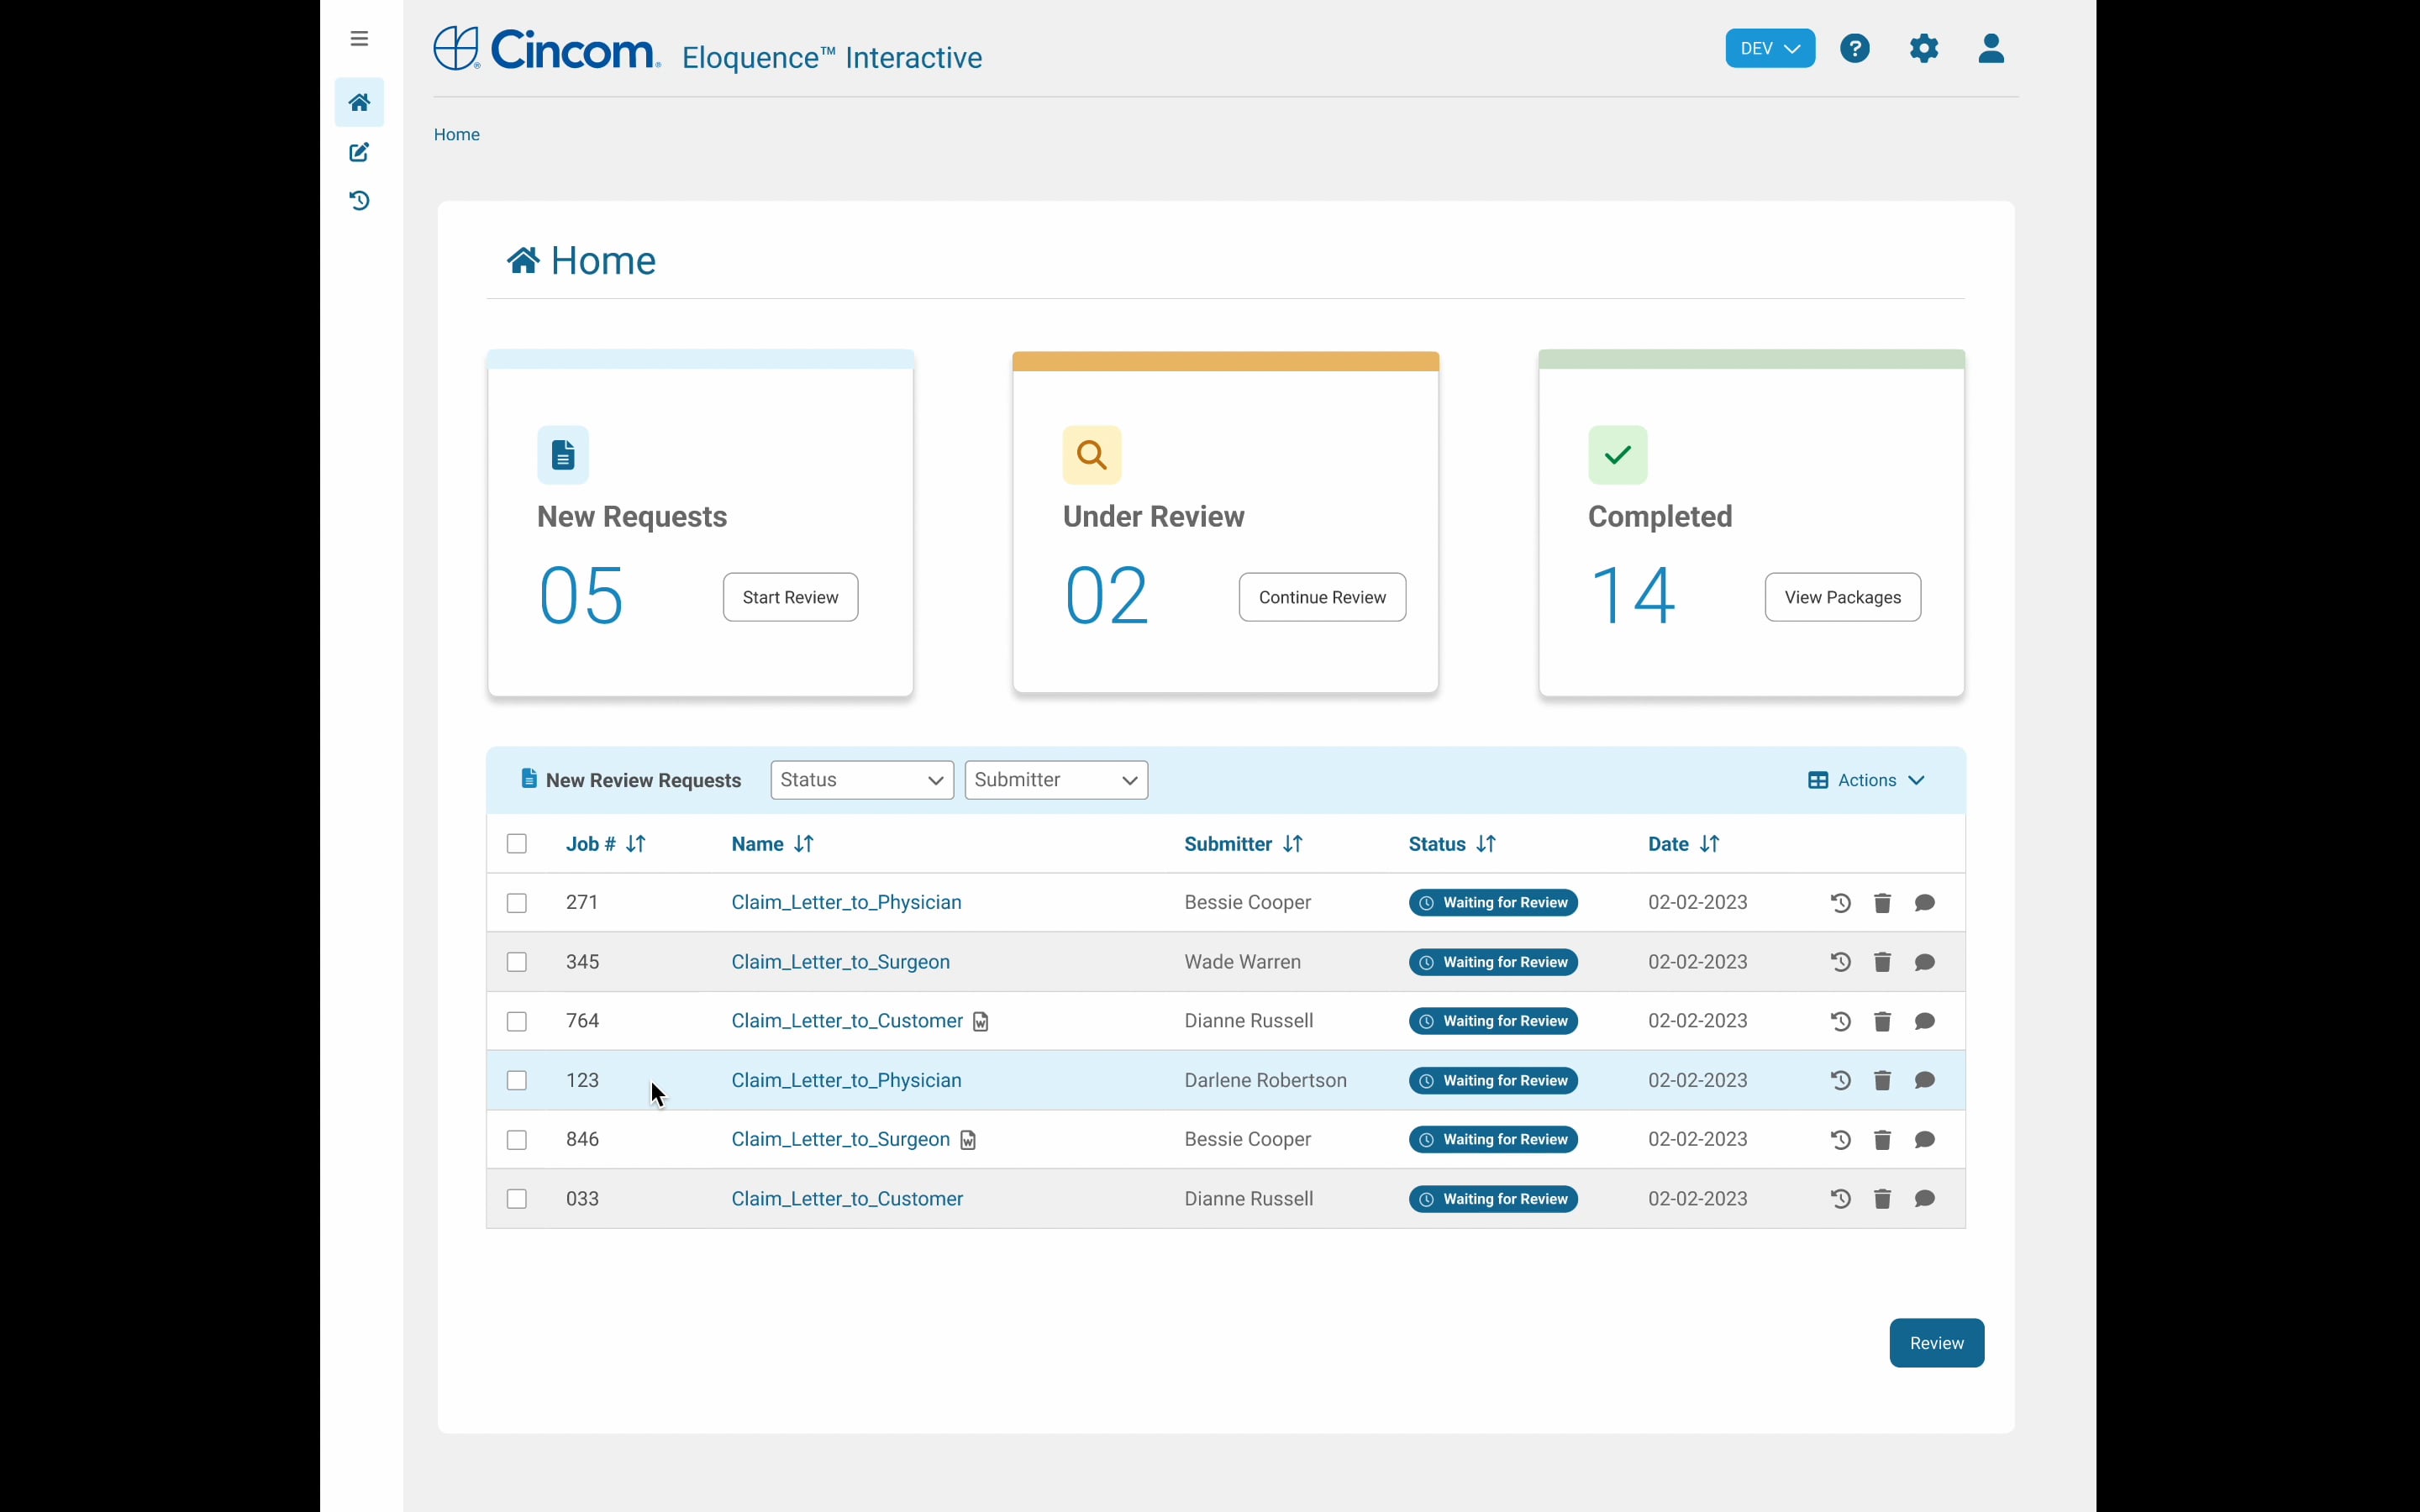This screenshot has height=1512, width=2420.
Task: Check the box for job 271
Action: (517, 903)
